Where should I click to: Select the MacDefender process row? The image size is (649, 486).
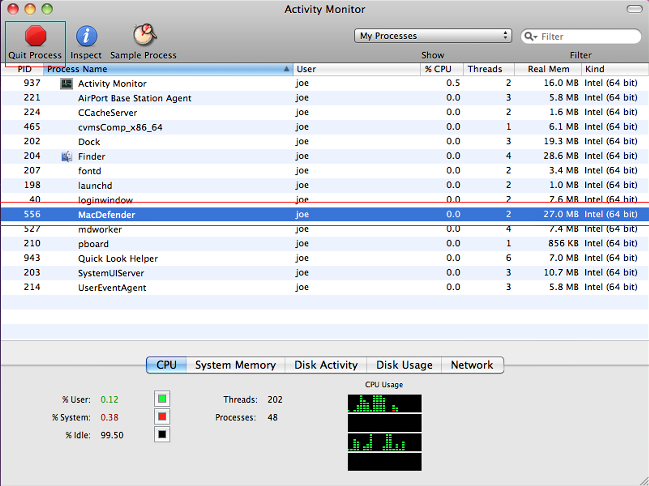[x=300, y=214]
